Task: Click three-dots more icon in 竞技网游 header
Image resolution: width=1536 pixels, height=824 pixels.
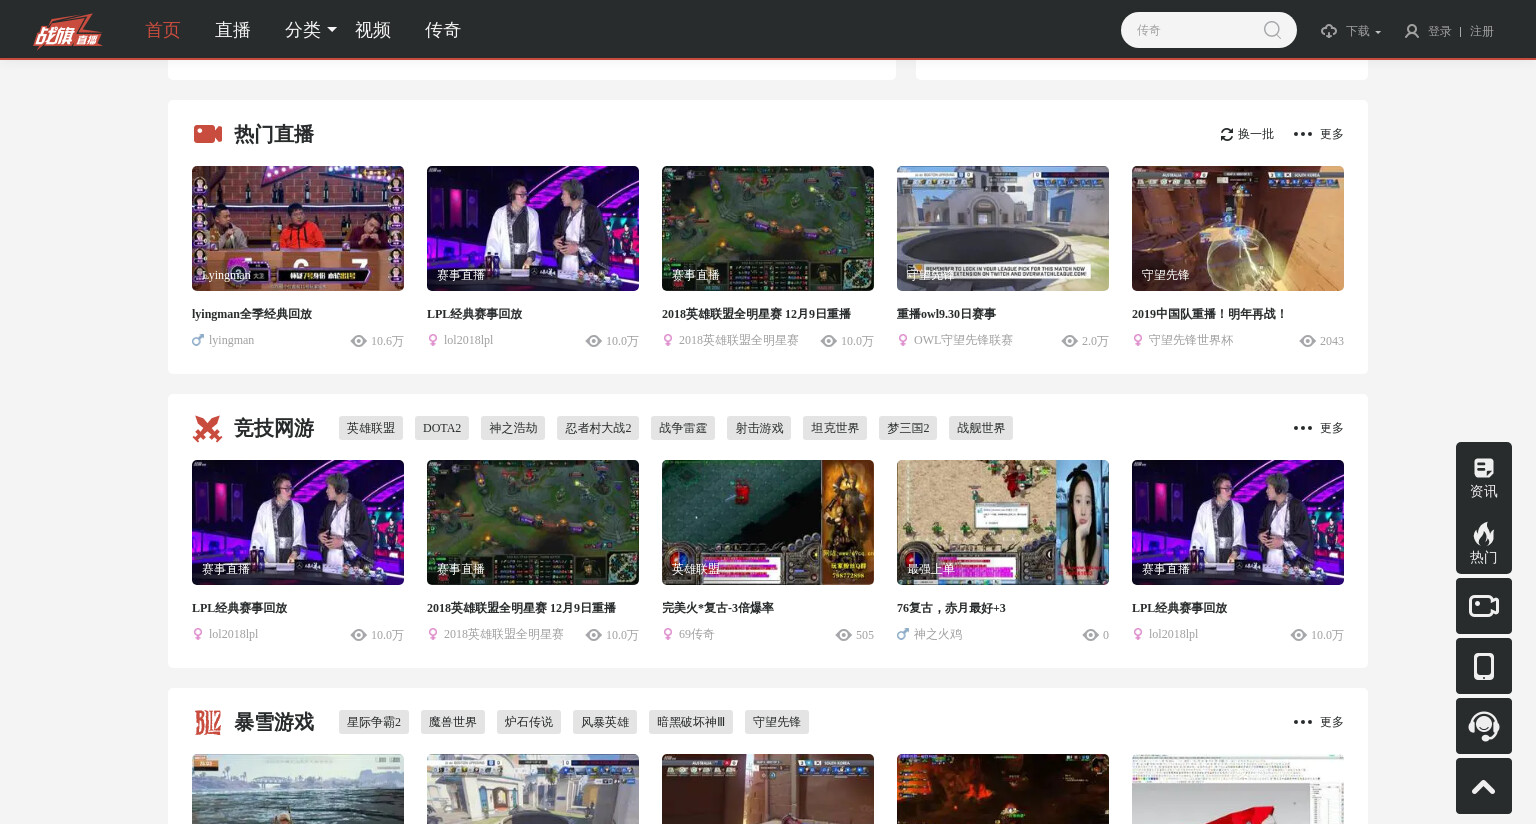Action: point(1303,428)
